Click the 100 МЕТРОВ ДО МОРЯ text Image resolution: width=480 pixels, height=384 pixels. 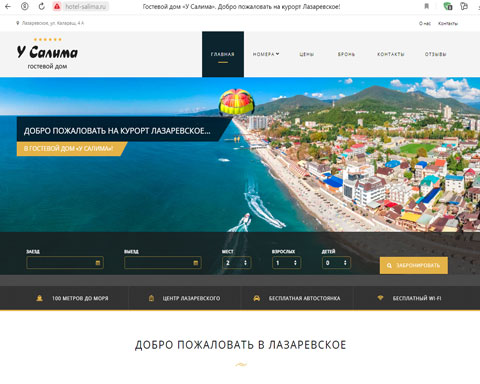(80, 298)
